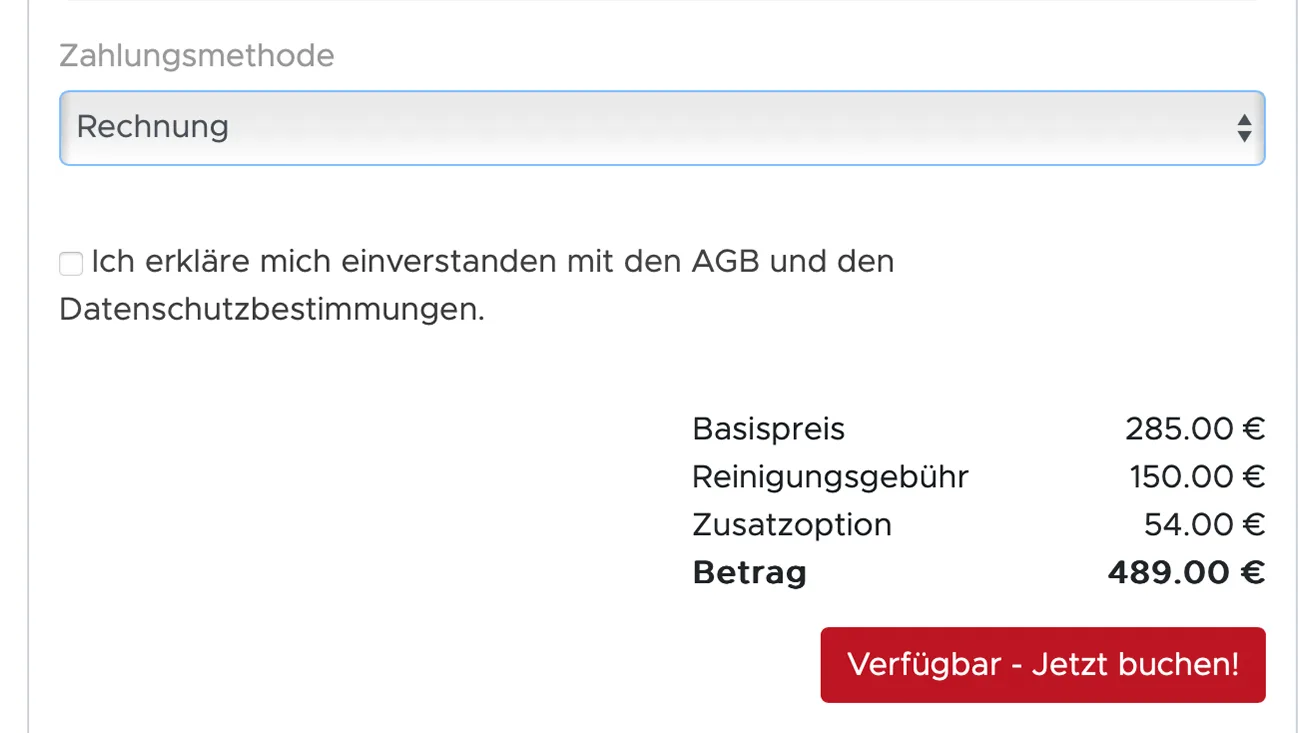Click the bold 489.00 total amount

click(1169, 573)
